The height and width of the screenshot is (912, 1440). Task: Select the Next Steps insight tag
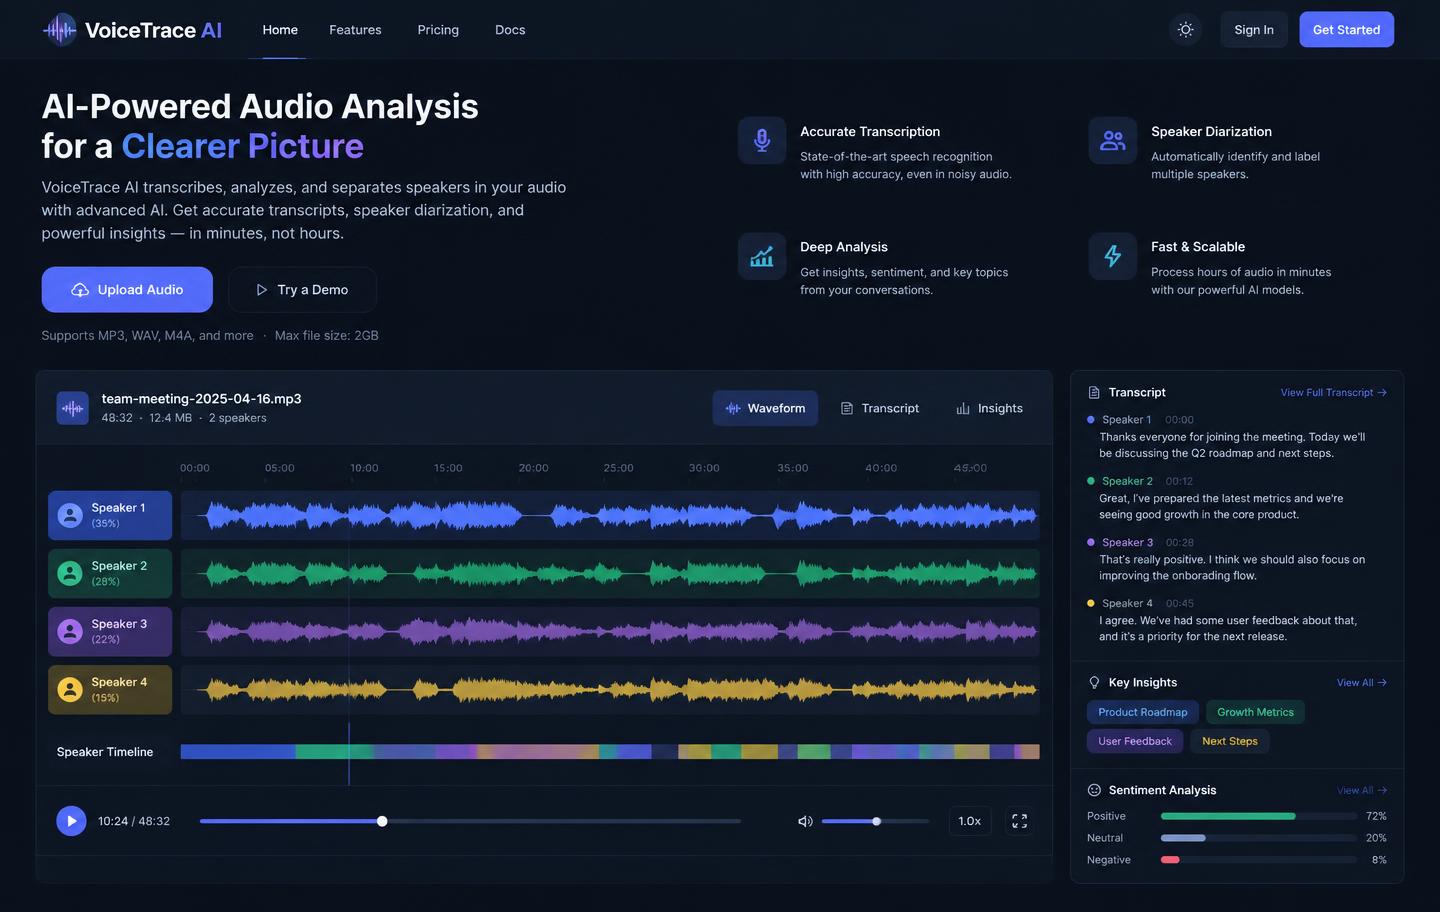click(1230, 741)
